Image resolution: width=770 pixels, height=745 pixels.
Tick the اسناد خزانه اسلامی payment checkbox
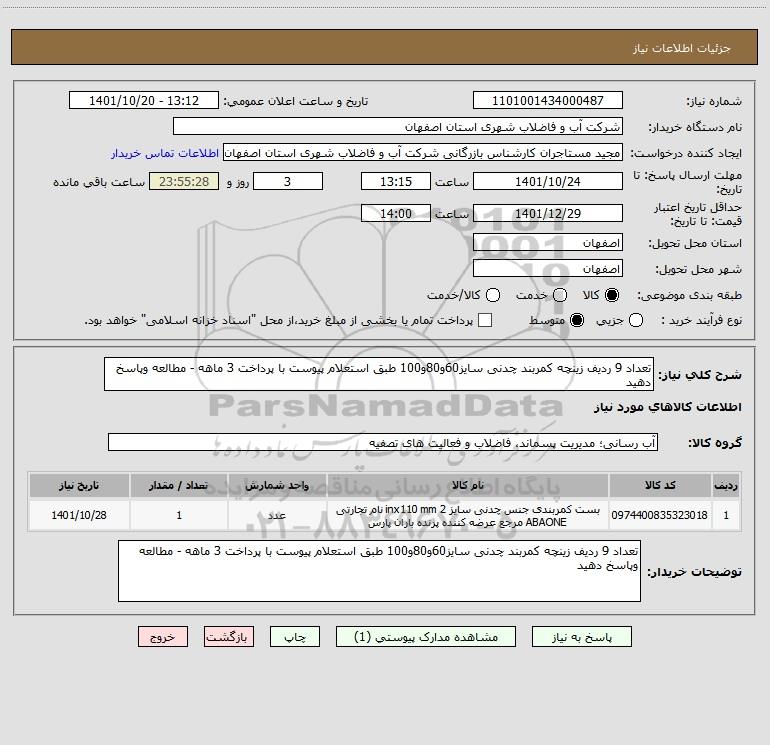point(485,320)
